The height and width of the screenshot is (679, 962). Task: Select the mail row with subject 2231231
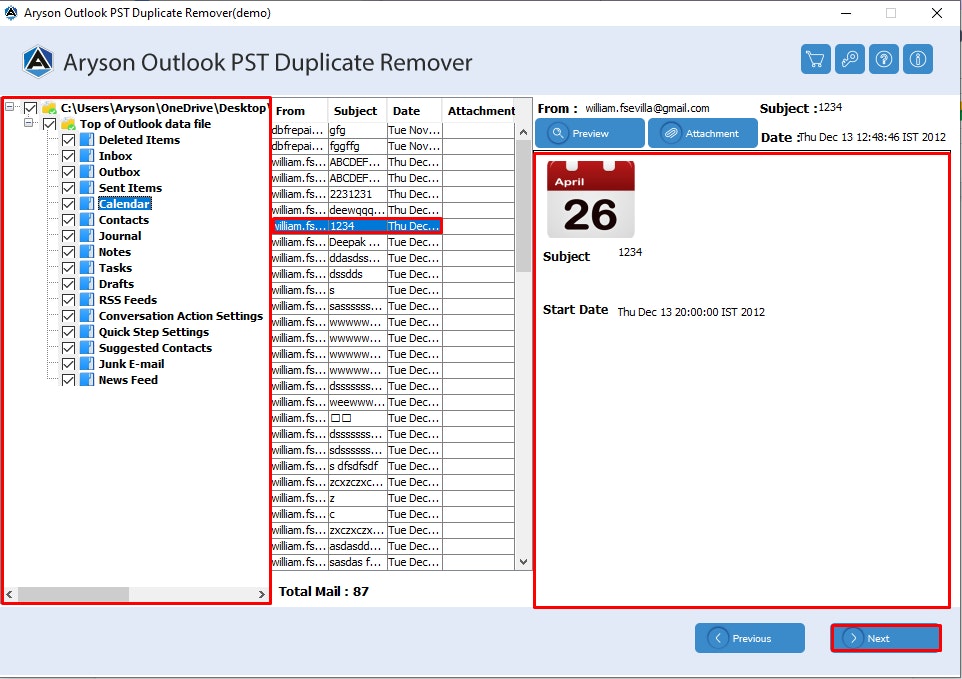(393, 194)
